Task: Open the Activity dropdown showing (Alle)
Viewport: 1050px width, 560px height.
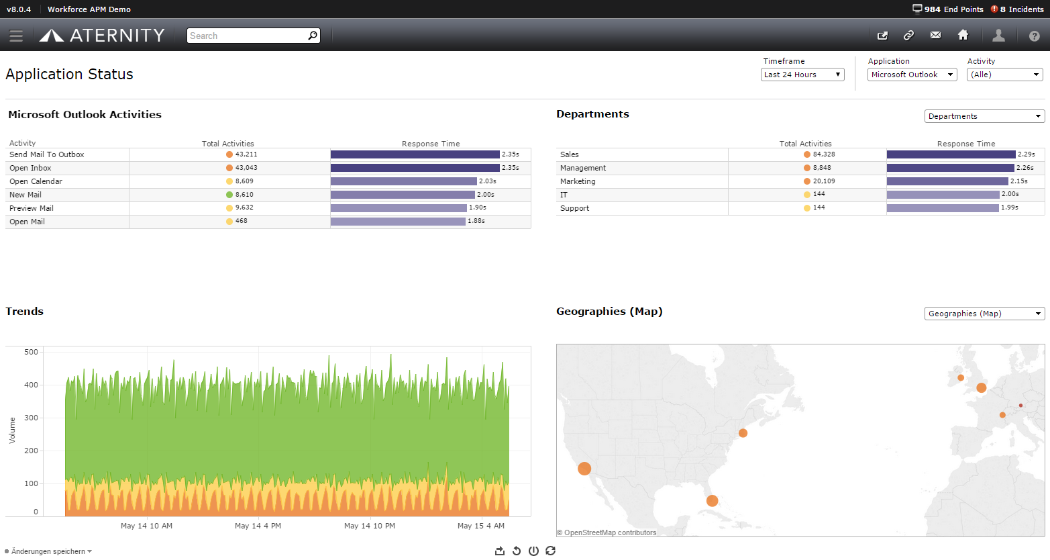Action: click(x=1005, y=74)
